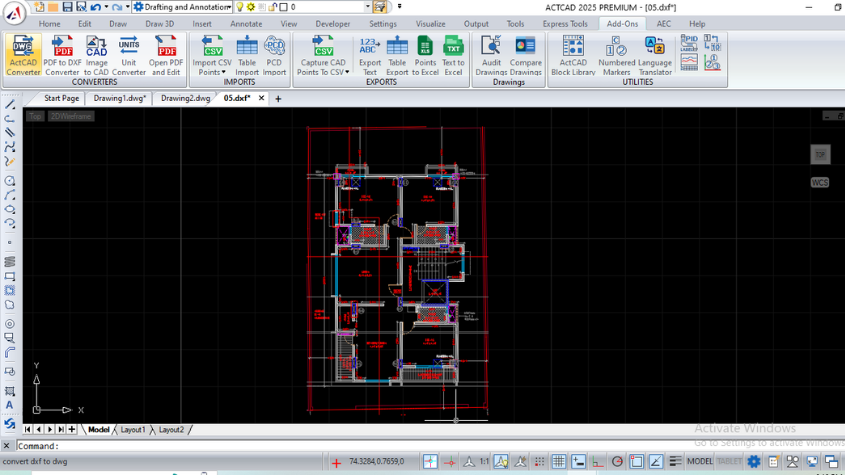Click the WCS button in viewport
Screen dimensions: 845x475
pyautogui.click(x=820, y=183)
